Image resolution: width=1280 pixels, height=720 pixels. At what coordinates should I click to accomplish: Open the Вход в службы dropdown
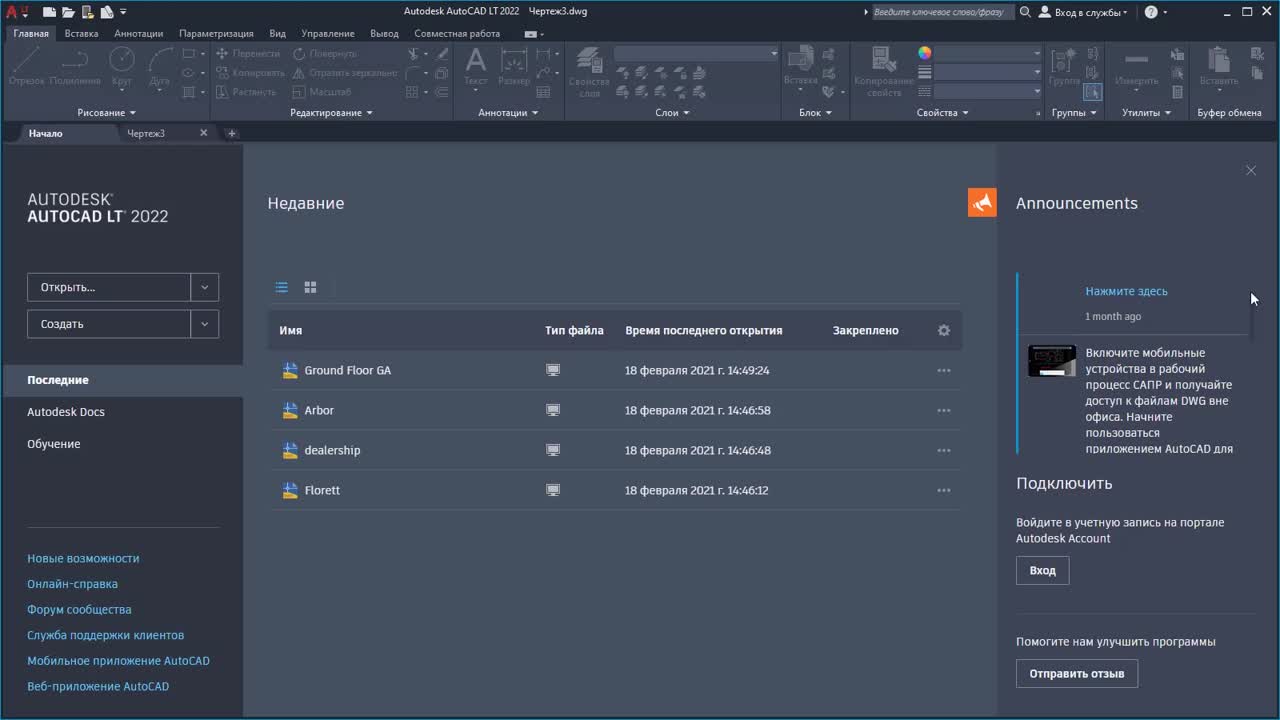[1083, 12]
